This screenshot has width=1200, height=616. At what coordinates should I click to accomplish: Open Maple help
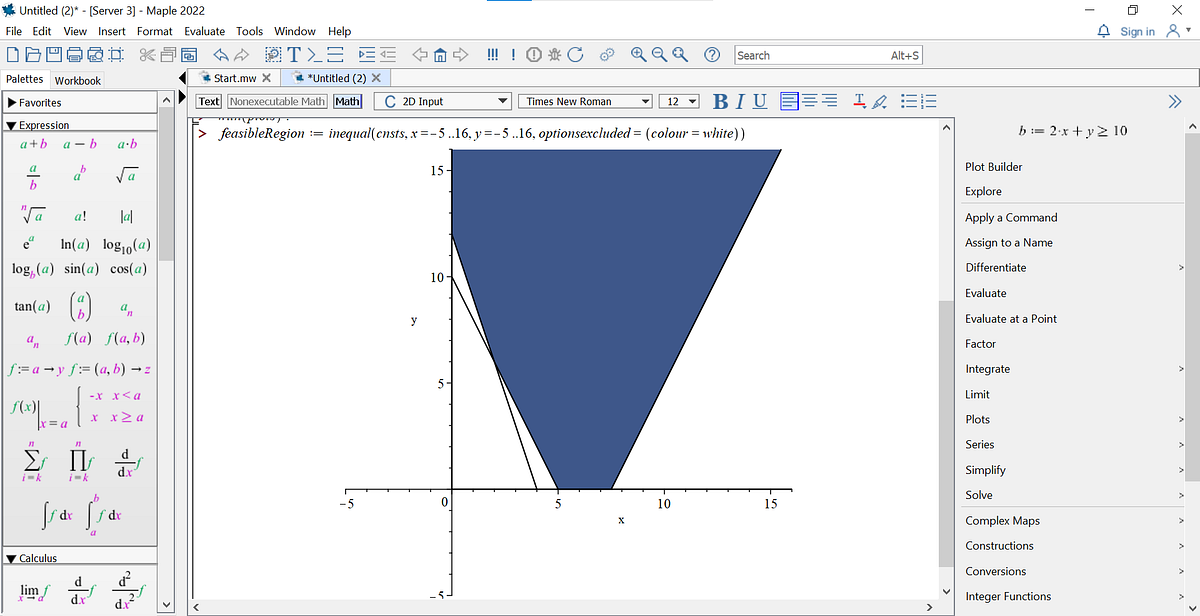[x=711, y=55]
